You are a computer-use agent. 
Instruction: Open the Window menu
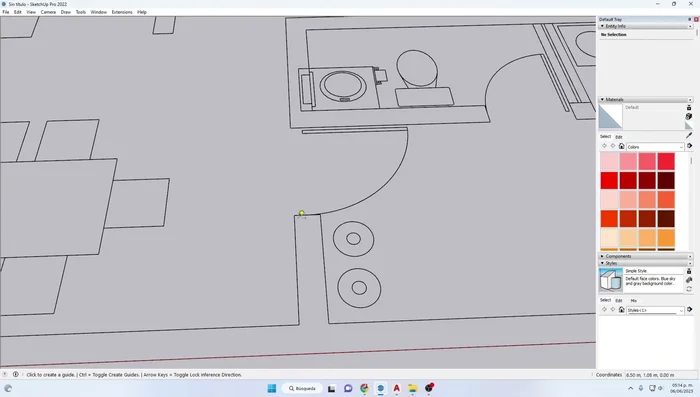pyautogui.click(x=99, y=12)
